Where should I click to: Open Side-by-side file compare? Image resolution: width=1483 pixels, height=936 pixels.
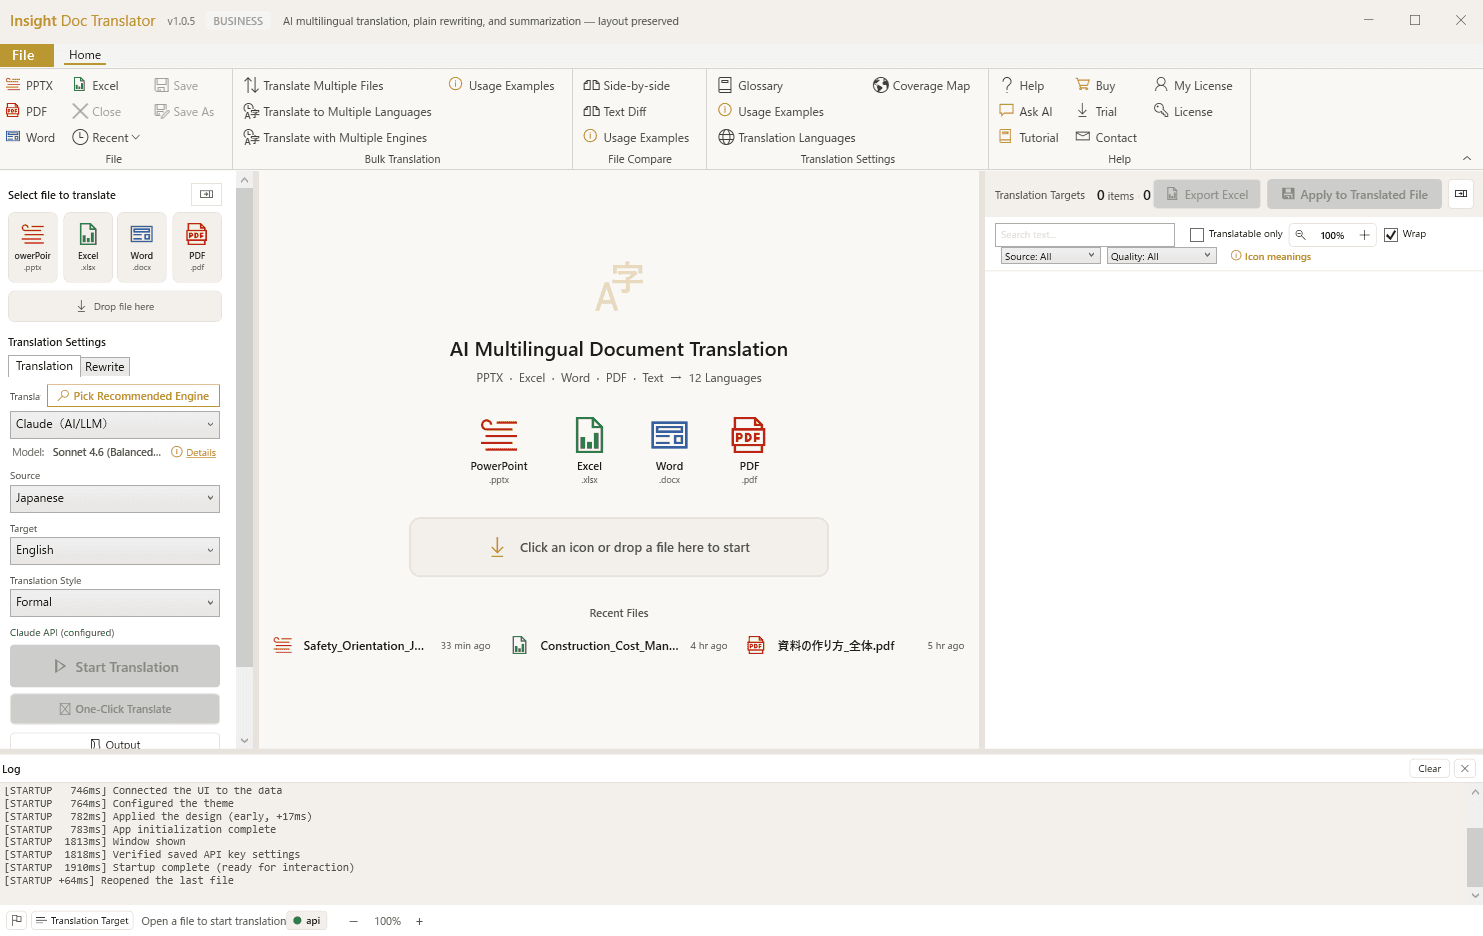pyautogui.click(x=627, y=86)
